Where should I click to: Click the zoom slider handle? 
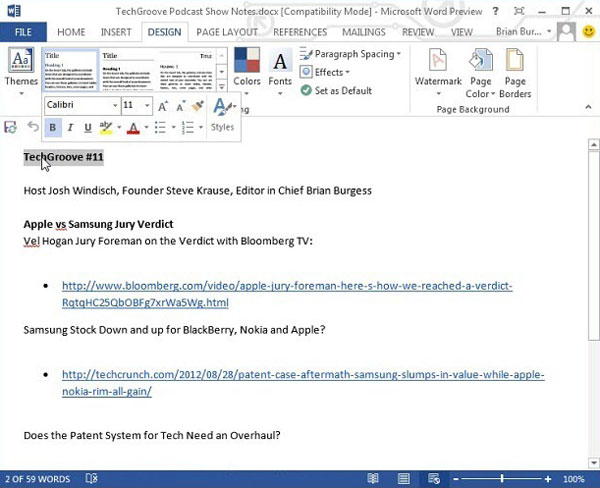point(502,478)
